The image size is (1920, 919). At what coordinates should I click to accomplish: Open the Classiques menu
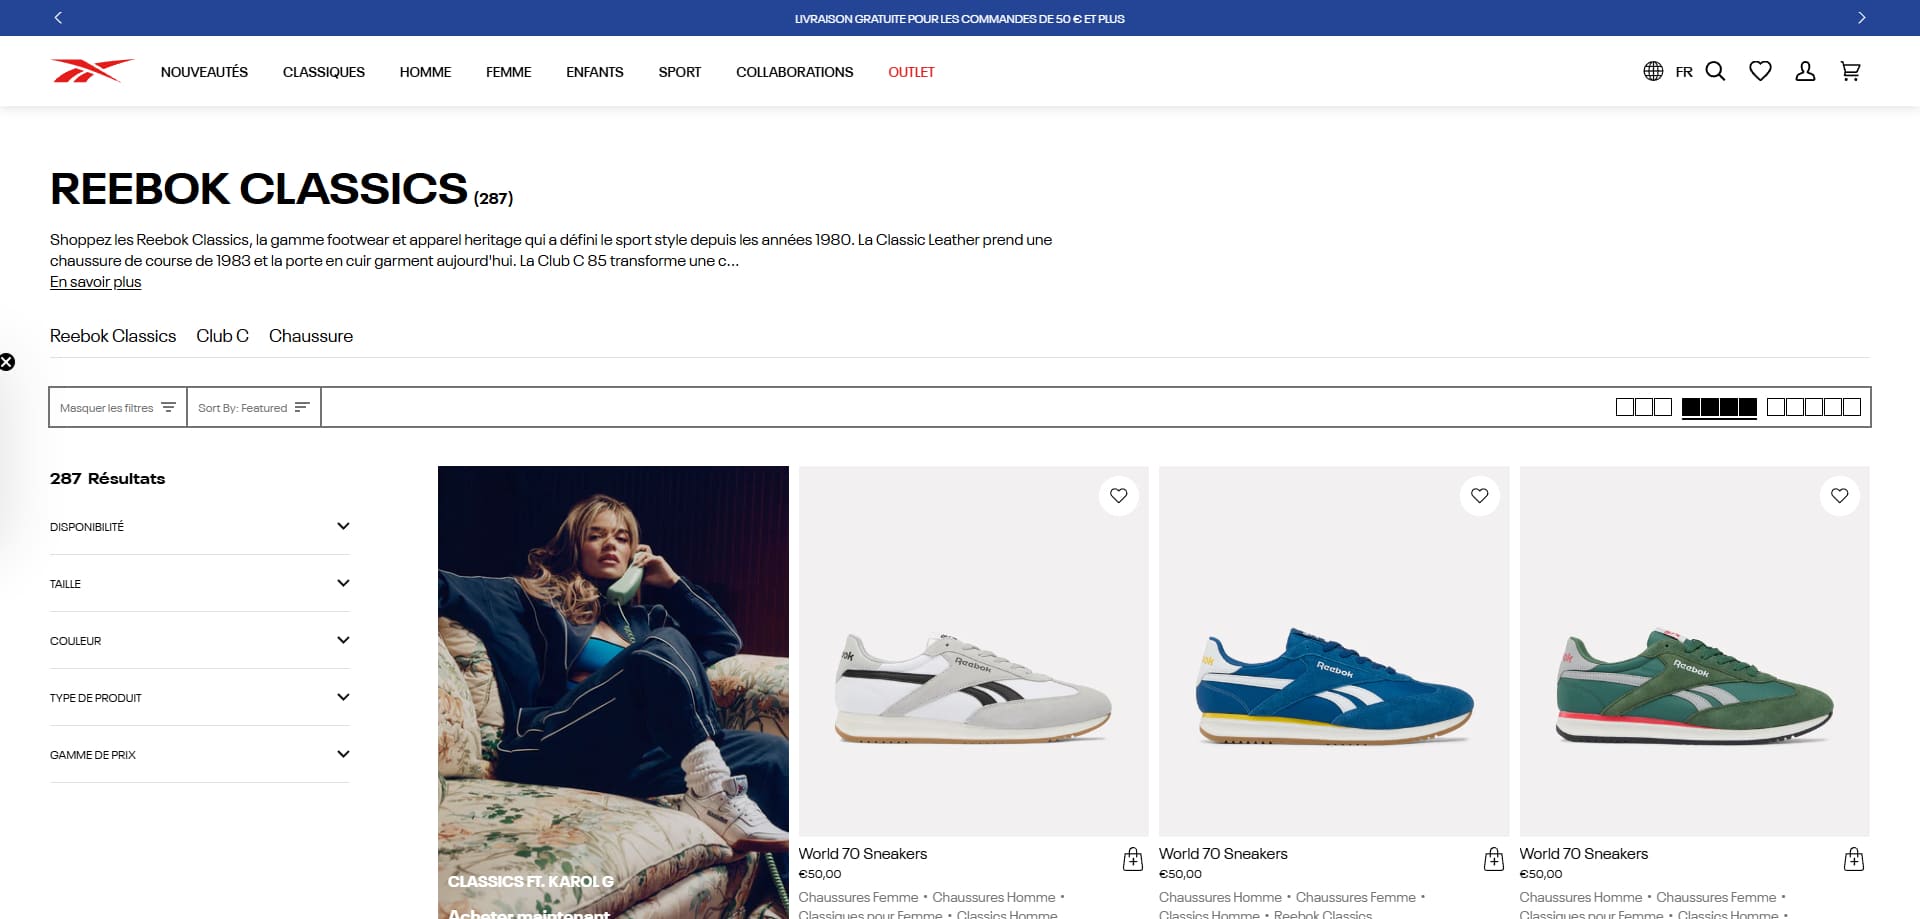[324, 72]
